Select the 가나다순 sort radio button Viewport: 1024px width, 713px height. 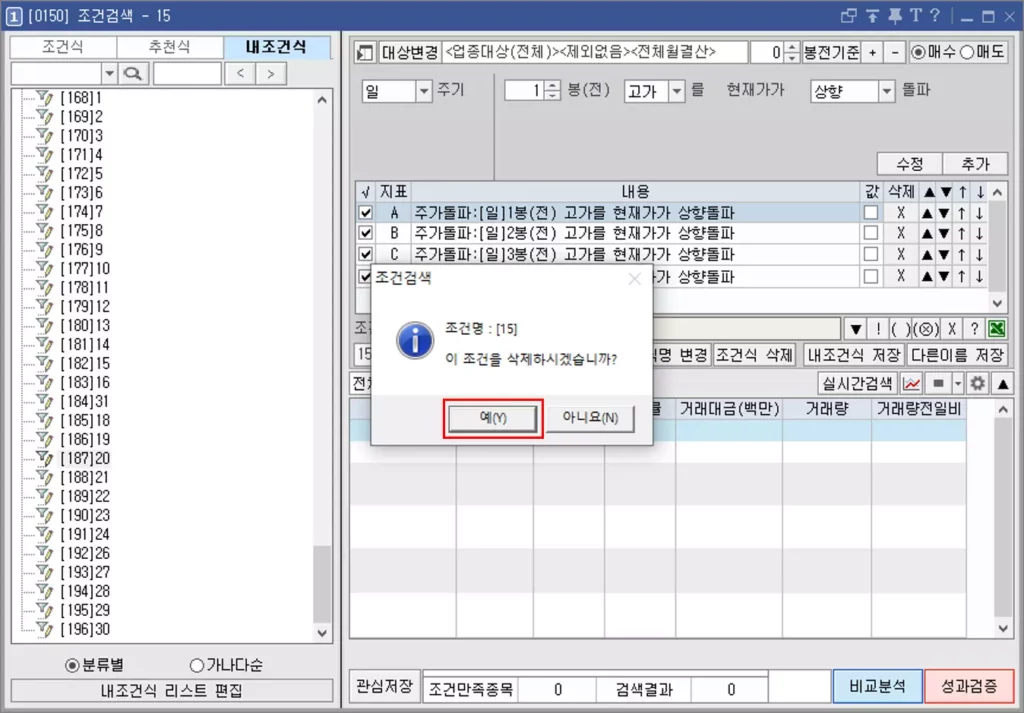197,665
